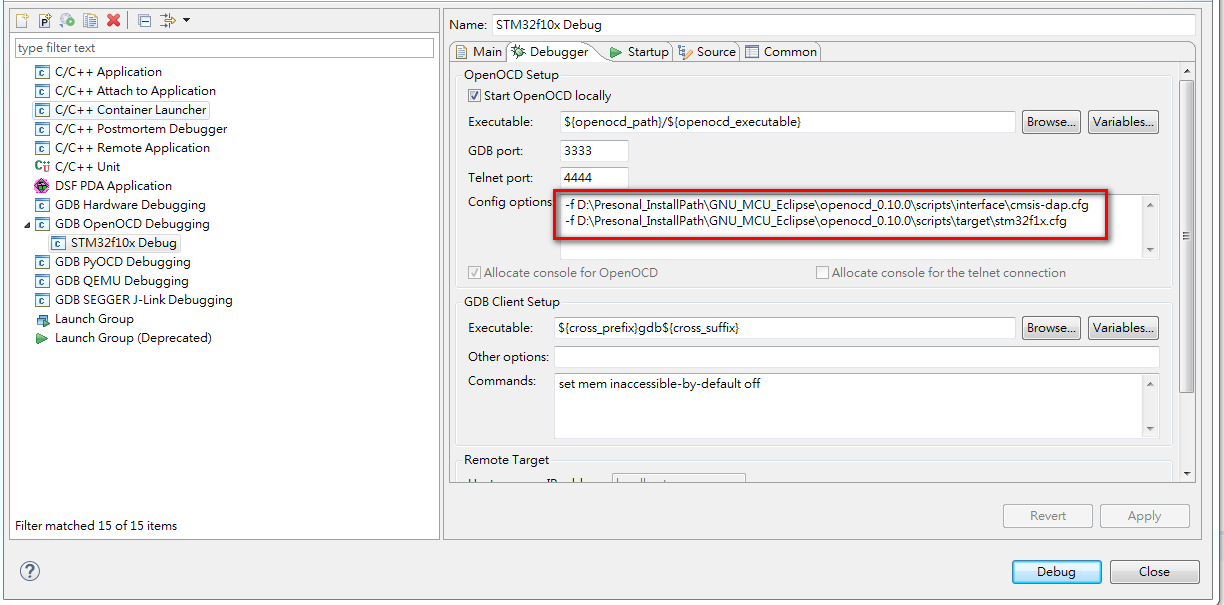The image size is (1224, 605).
Task: Switch to the Debugger tab
Action: point(551,52)
